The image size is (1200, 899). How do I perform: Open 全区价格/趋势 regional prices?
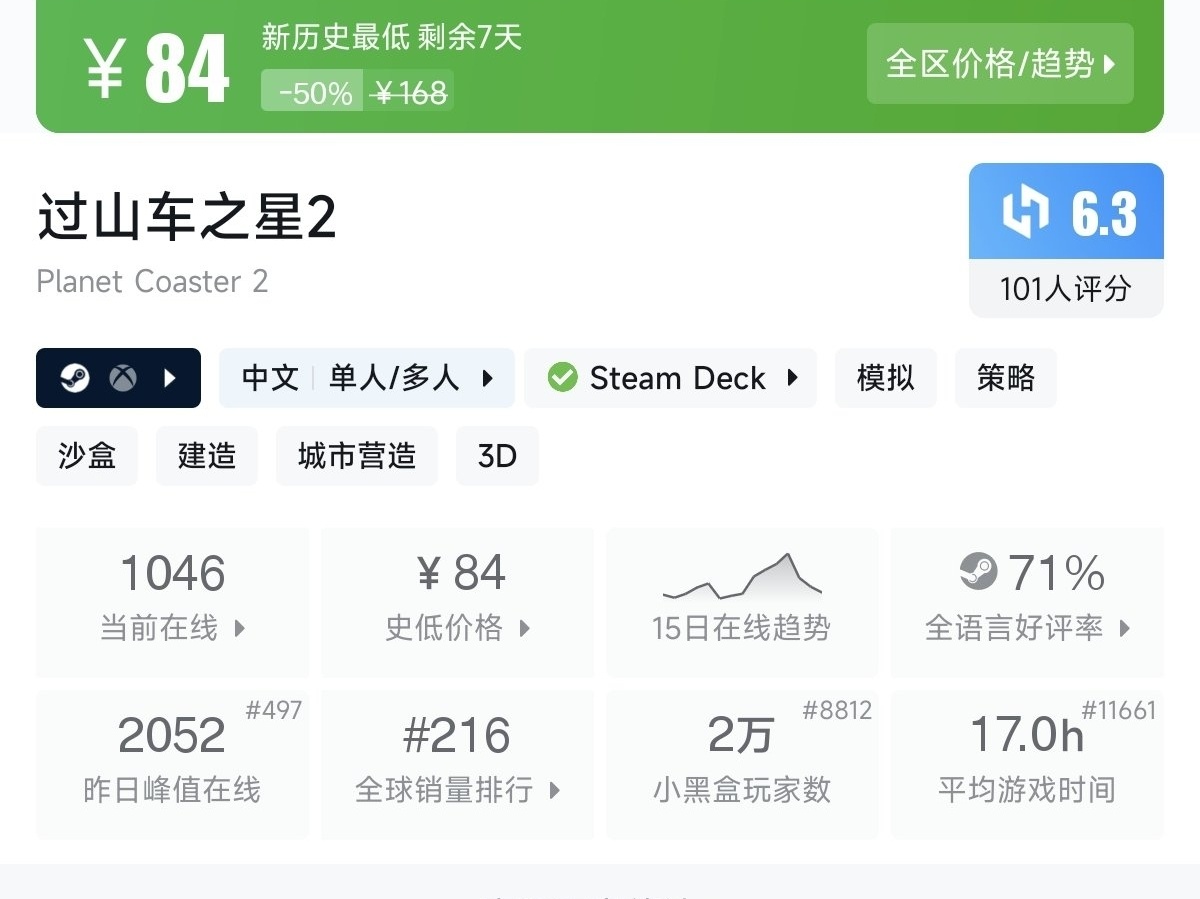tap(1000, 64)
